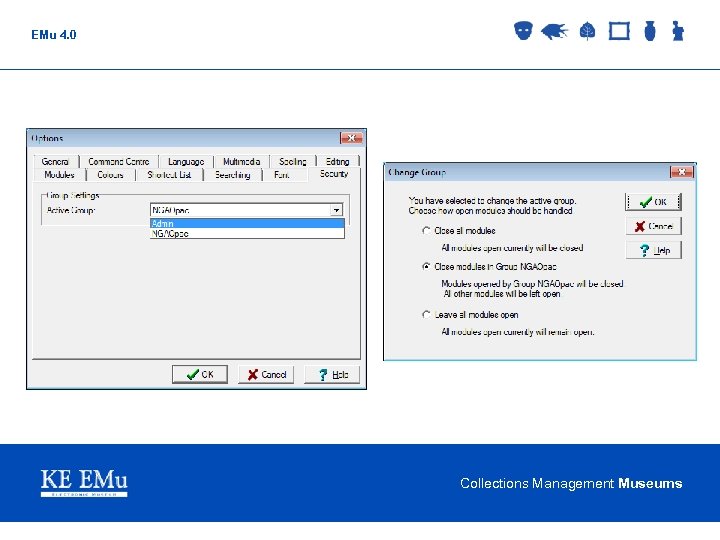Confirm Options dialog with OK

click(x=200, y=374)
